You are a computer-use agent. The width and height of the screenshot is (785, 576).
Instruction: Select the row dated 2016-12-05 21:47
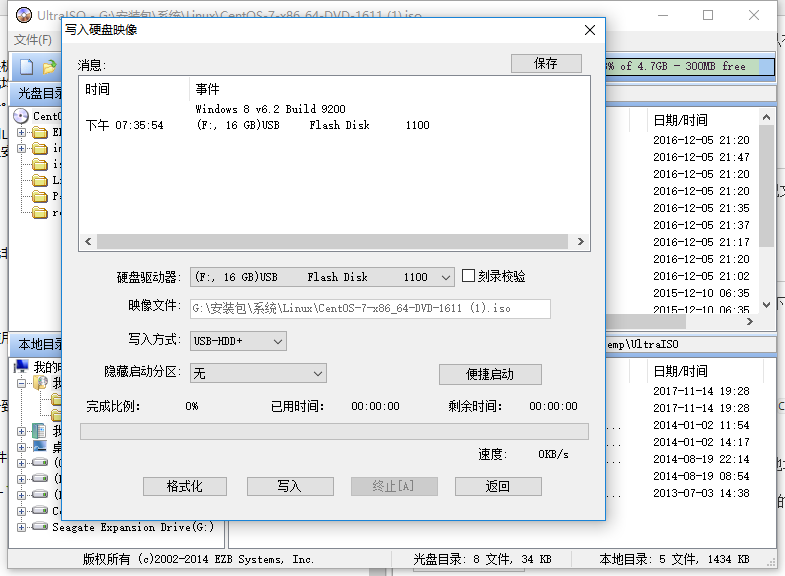tap(701, 157)
